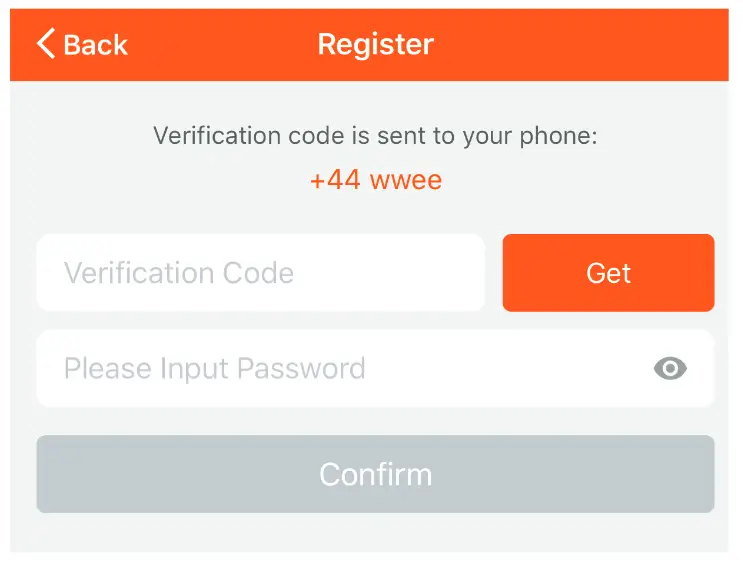Show the password using the eye toggle

670,369
